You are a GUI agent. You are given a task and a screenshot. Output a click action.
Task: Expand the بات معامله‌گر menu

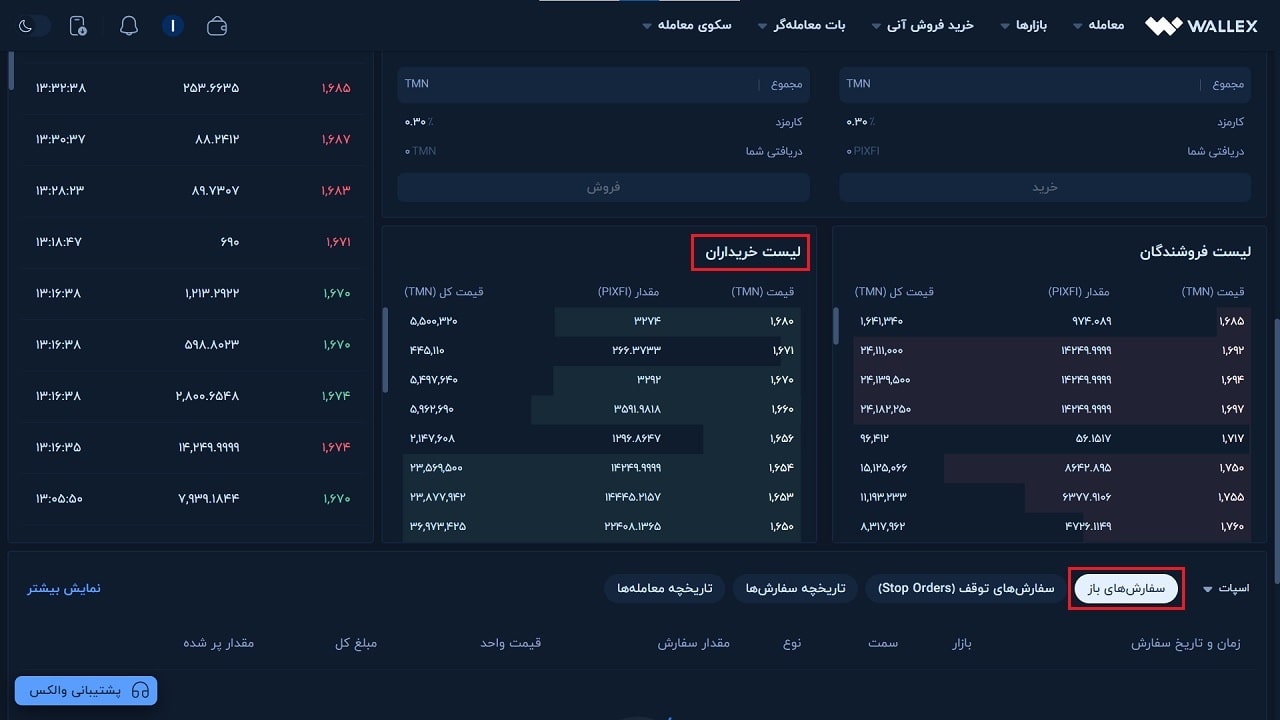point(801,25)
